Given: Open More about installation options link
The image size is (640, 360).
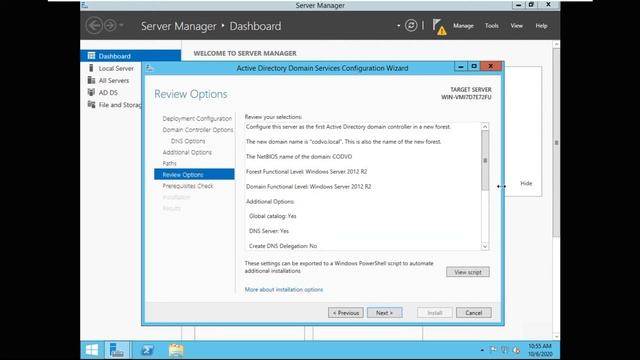Looking at the screenshot, I should tap(284, 289).
